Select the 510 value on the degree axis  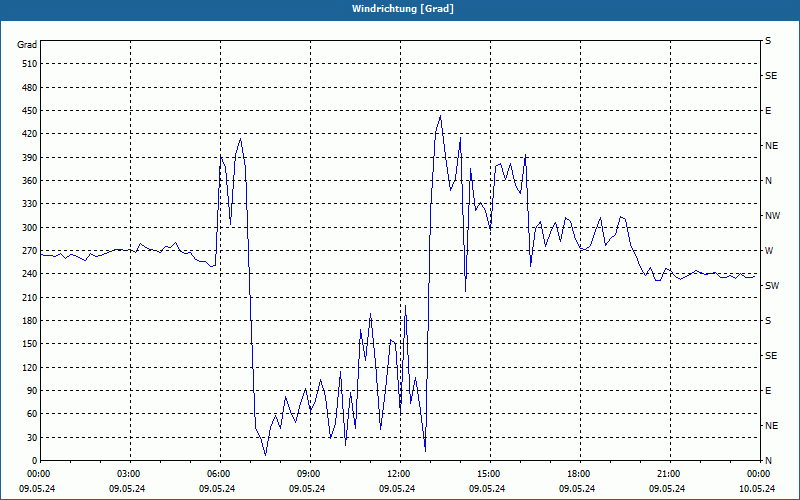coord(30,64)
